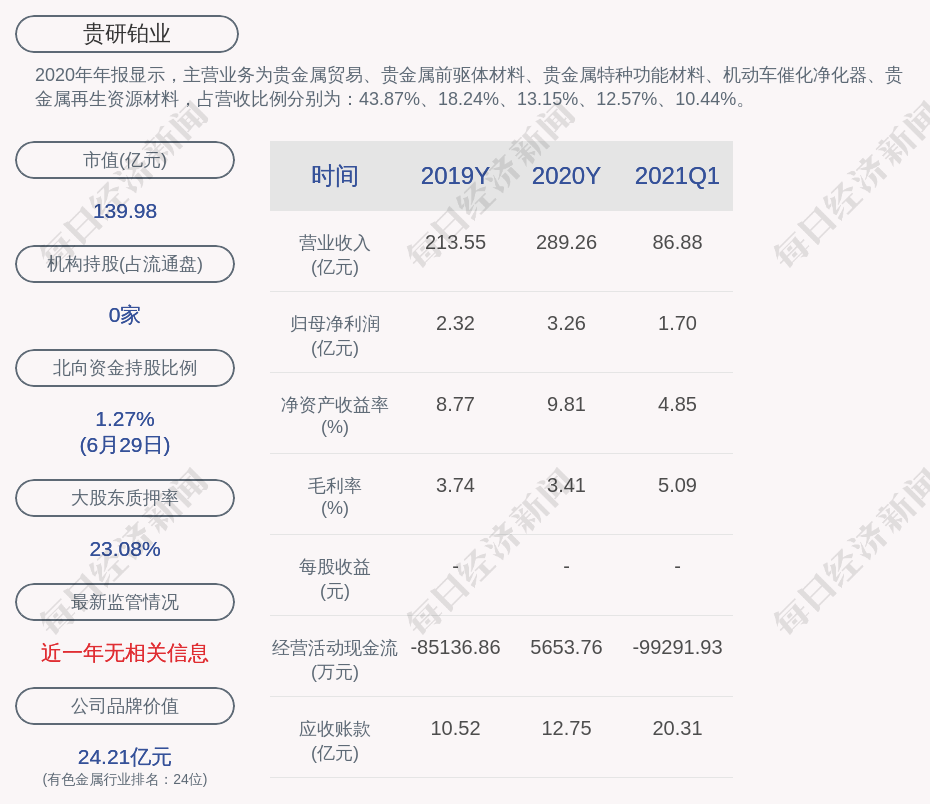Click revenue value 86.88

677,243
